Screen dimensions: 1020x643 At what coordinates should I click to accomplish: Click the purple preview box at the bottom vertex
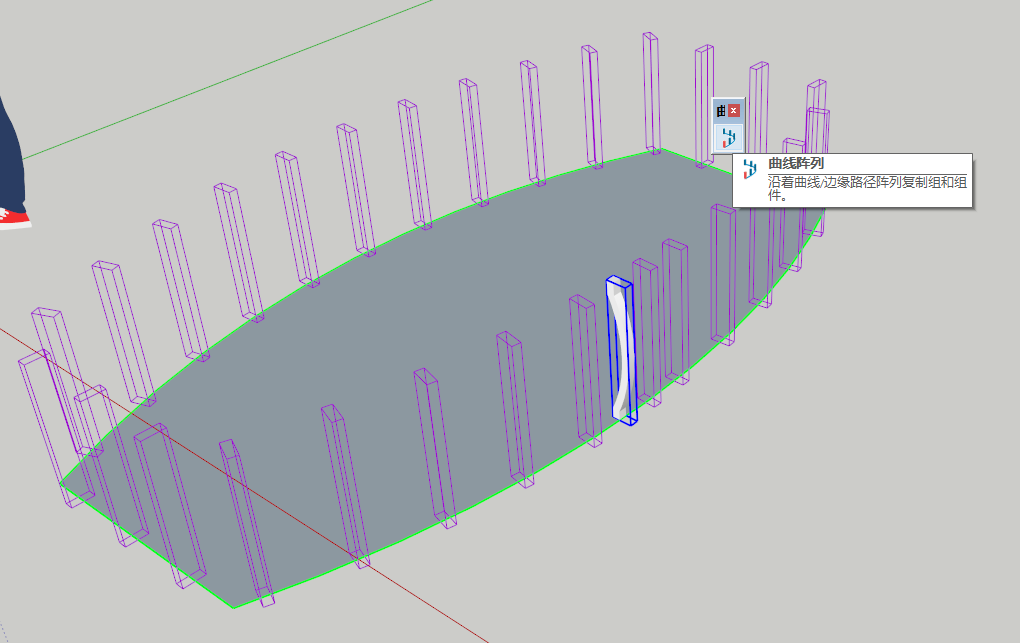click(247, 523)
